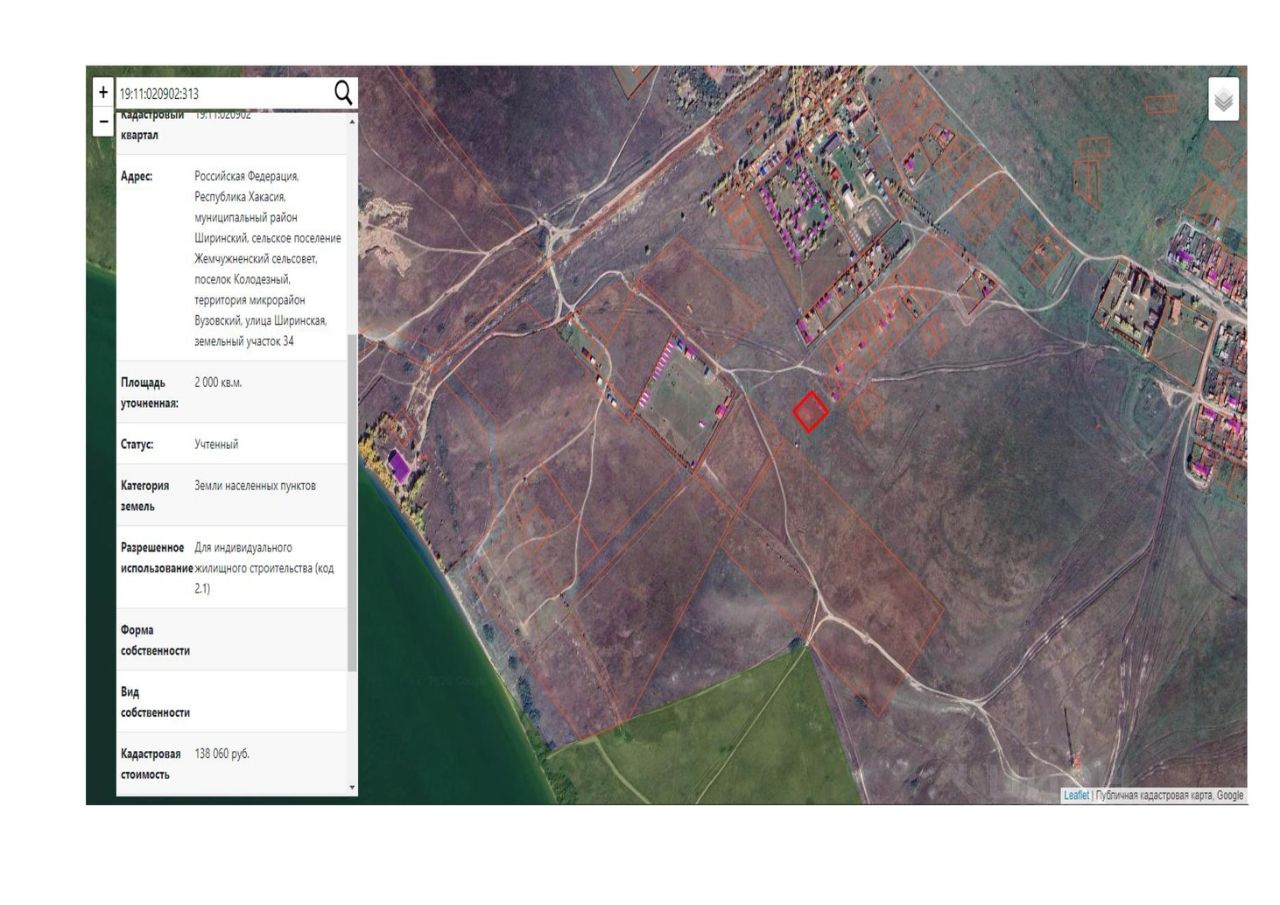The image size is (1280, 905).
Task: Click the address text starting "Российская Федерация"
Action: (x=268, y=259)
